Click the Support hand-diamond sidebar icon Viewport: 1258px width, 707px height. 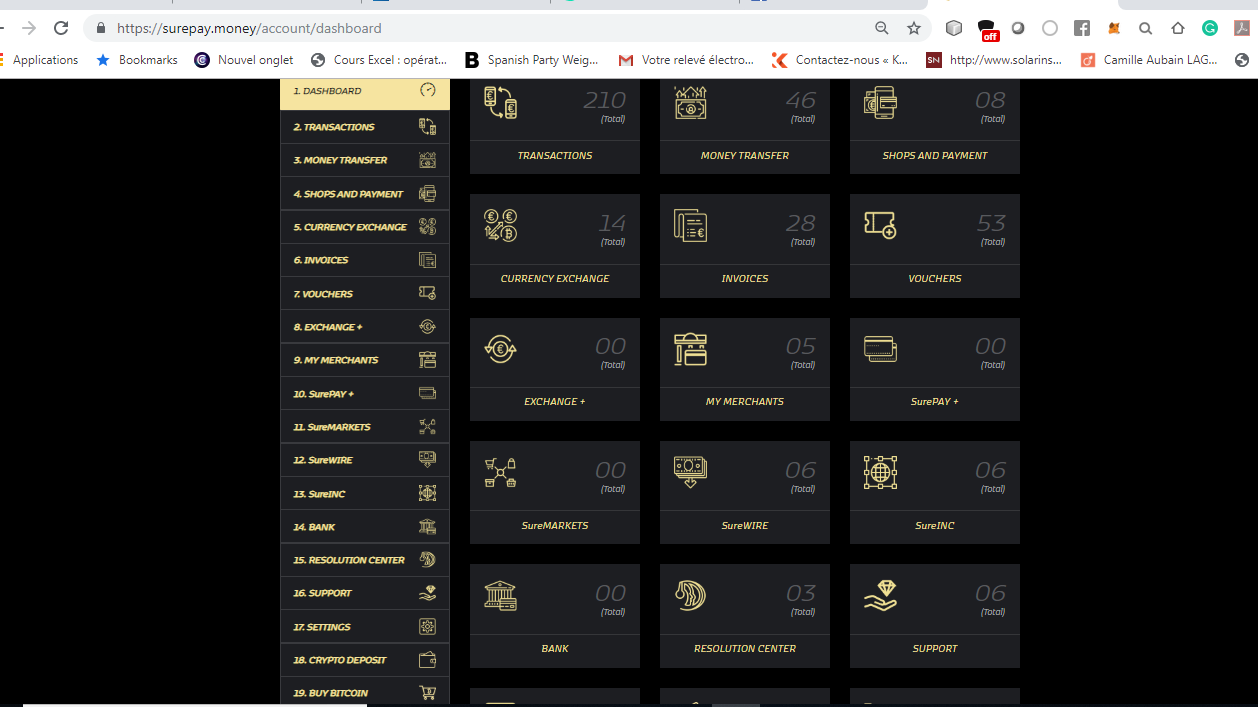[428, 593]
